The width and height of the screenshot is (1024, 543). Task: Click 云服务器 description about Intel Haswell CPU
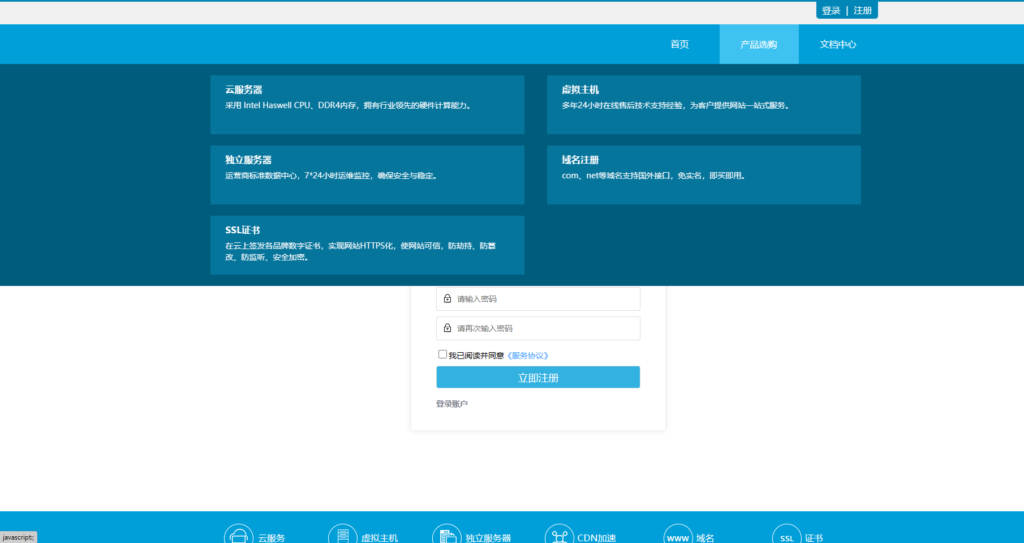[348, 105]
